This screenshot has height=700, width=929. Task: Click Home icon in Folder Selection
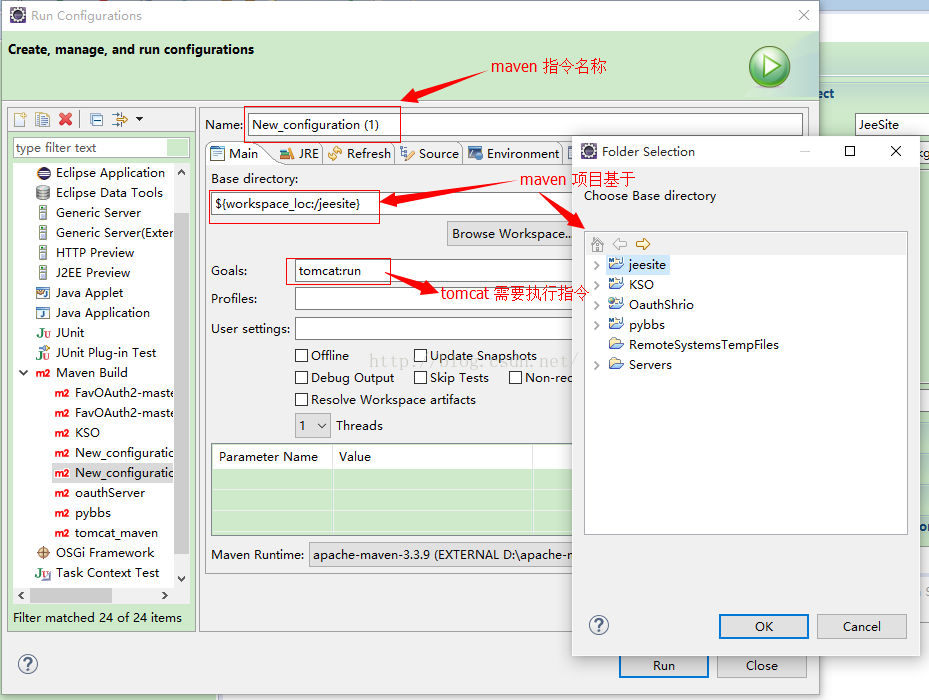click(597, 244)
